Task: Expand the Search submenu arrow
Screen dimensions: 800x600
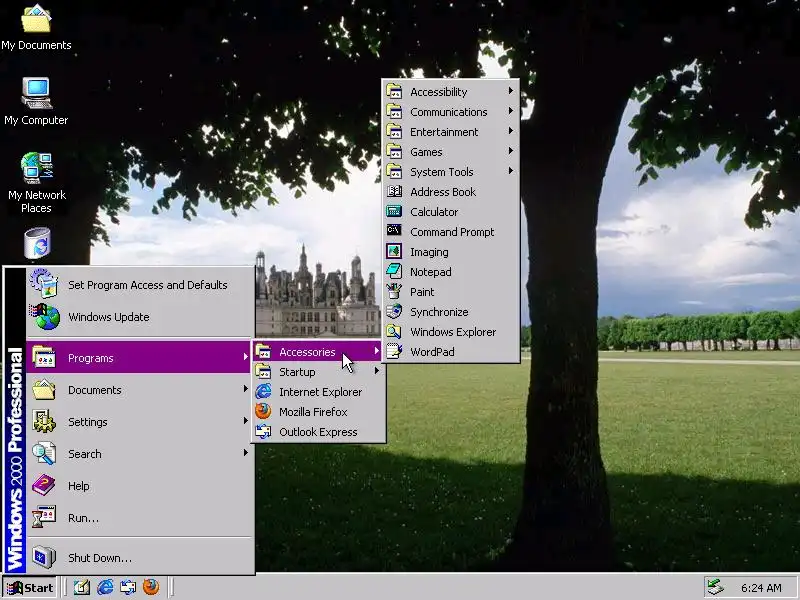Action: coord(245,453)
